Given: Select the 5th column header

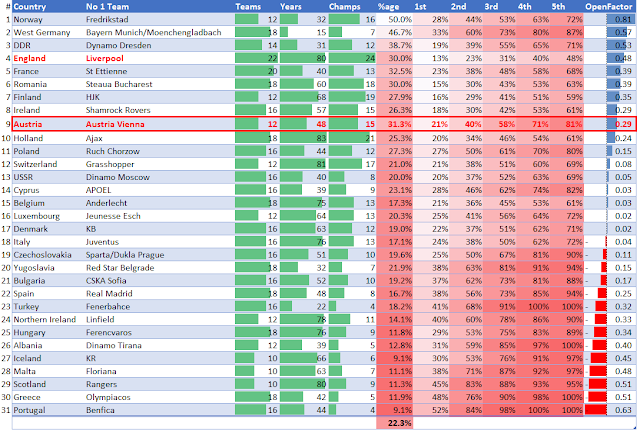Looking at the screenshot, I should (x=558, y=7).
